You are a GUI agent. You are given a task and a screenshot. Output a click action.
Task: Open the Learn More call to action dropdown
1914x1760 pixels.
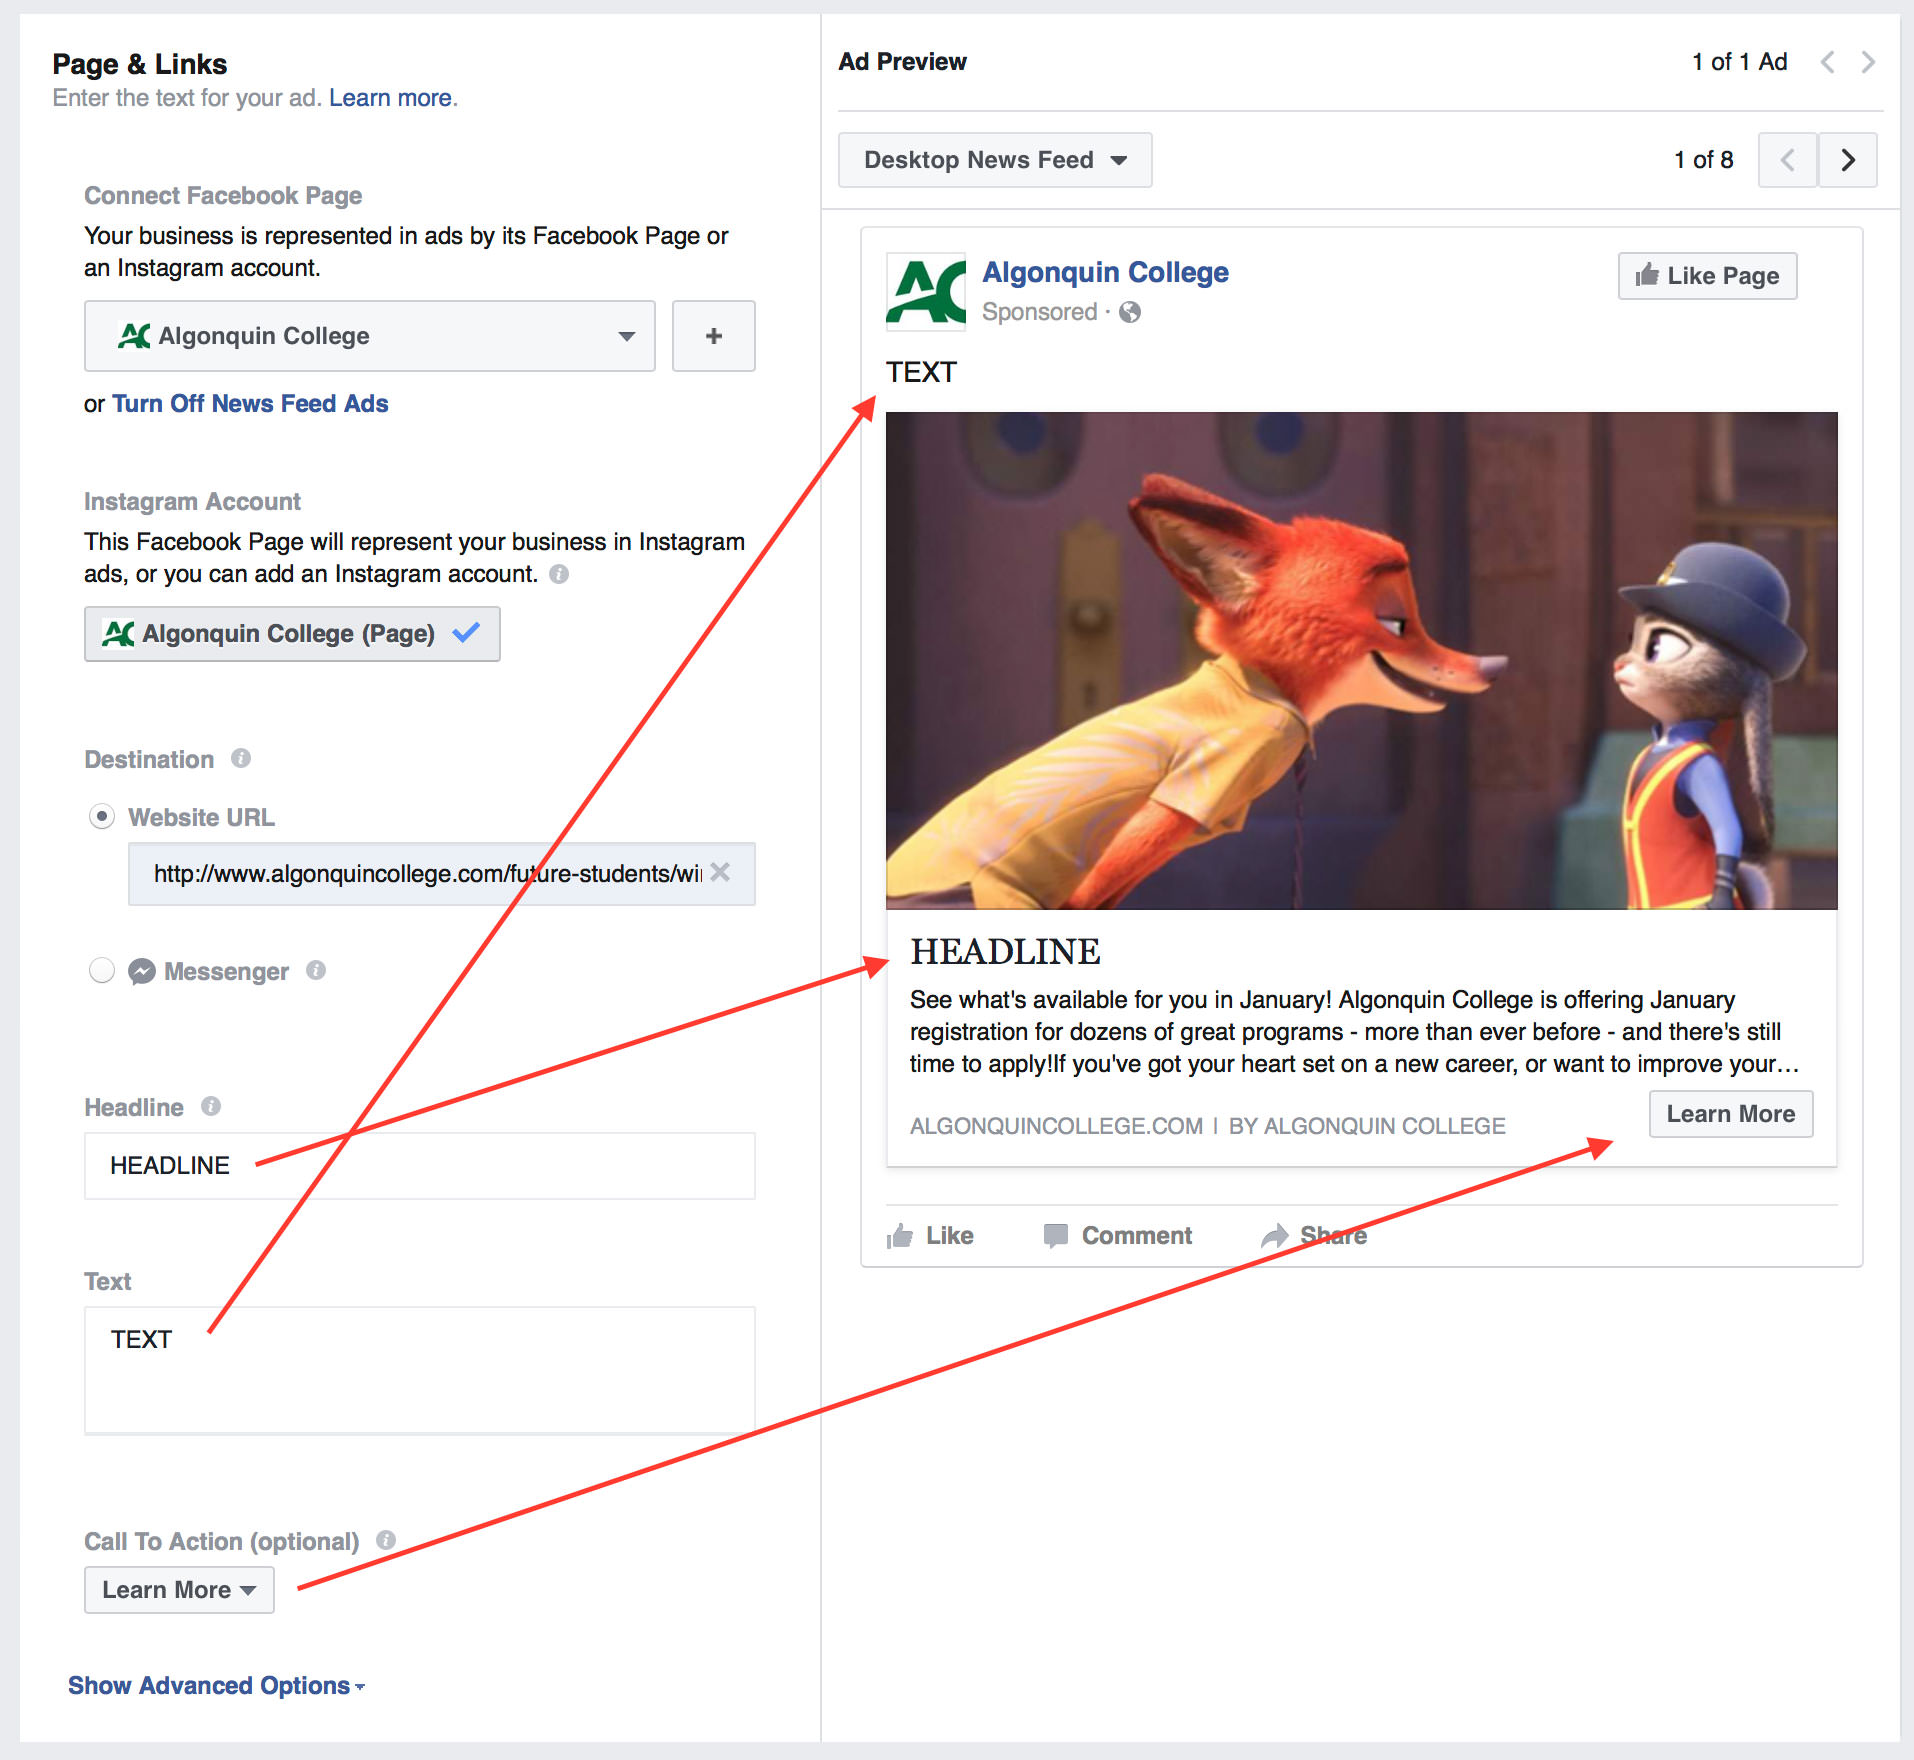[179, 1590]
